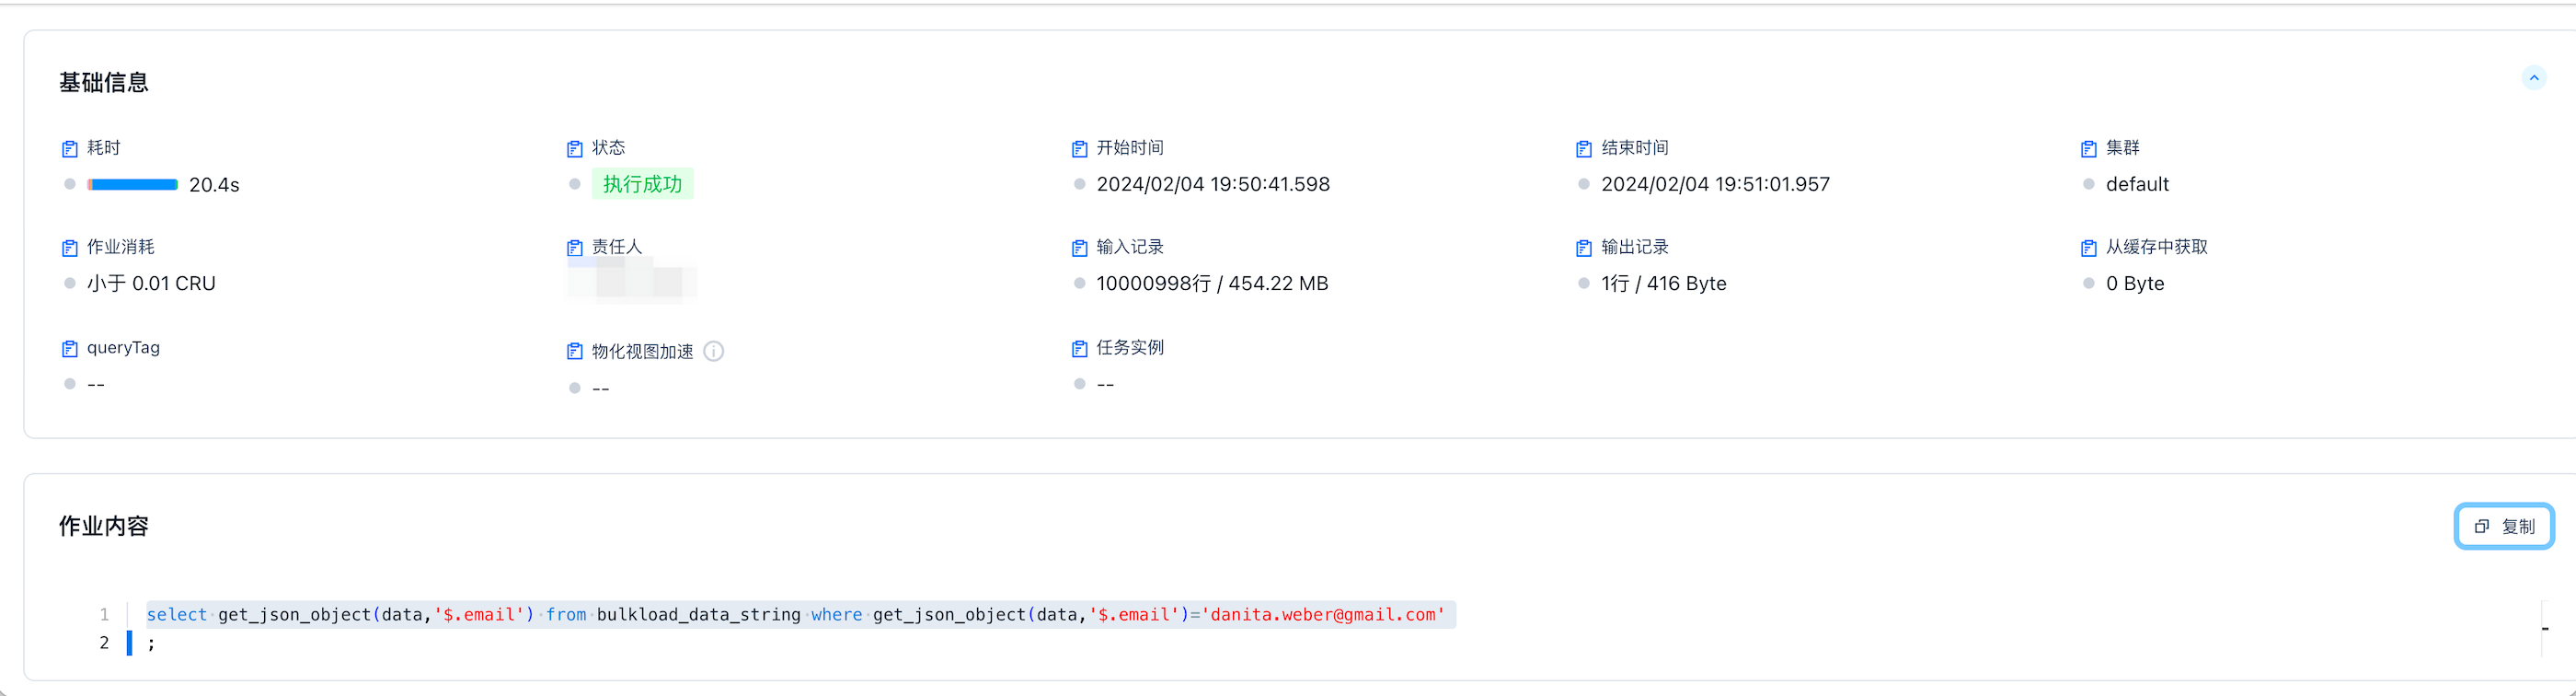Click line 1 of the SQL code
This screenshot has height=696, width=2576.
795,615
